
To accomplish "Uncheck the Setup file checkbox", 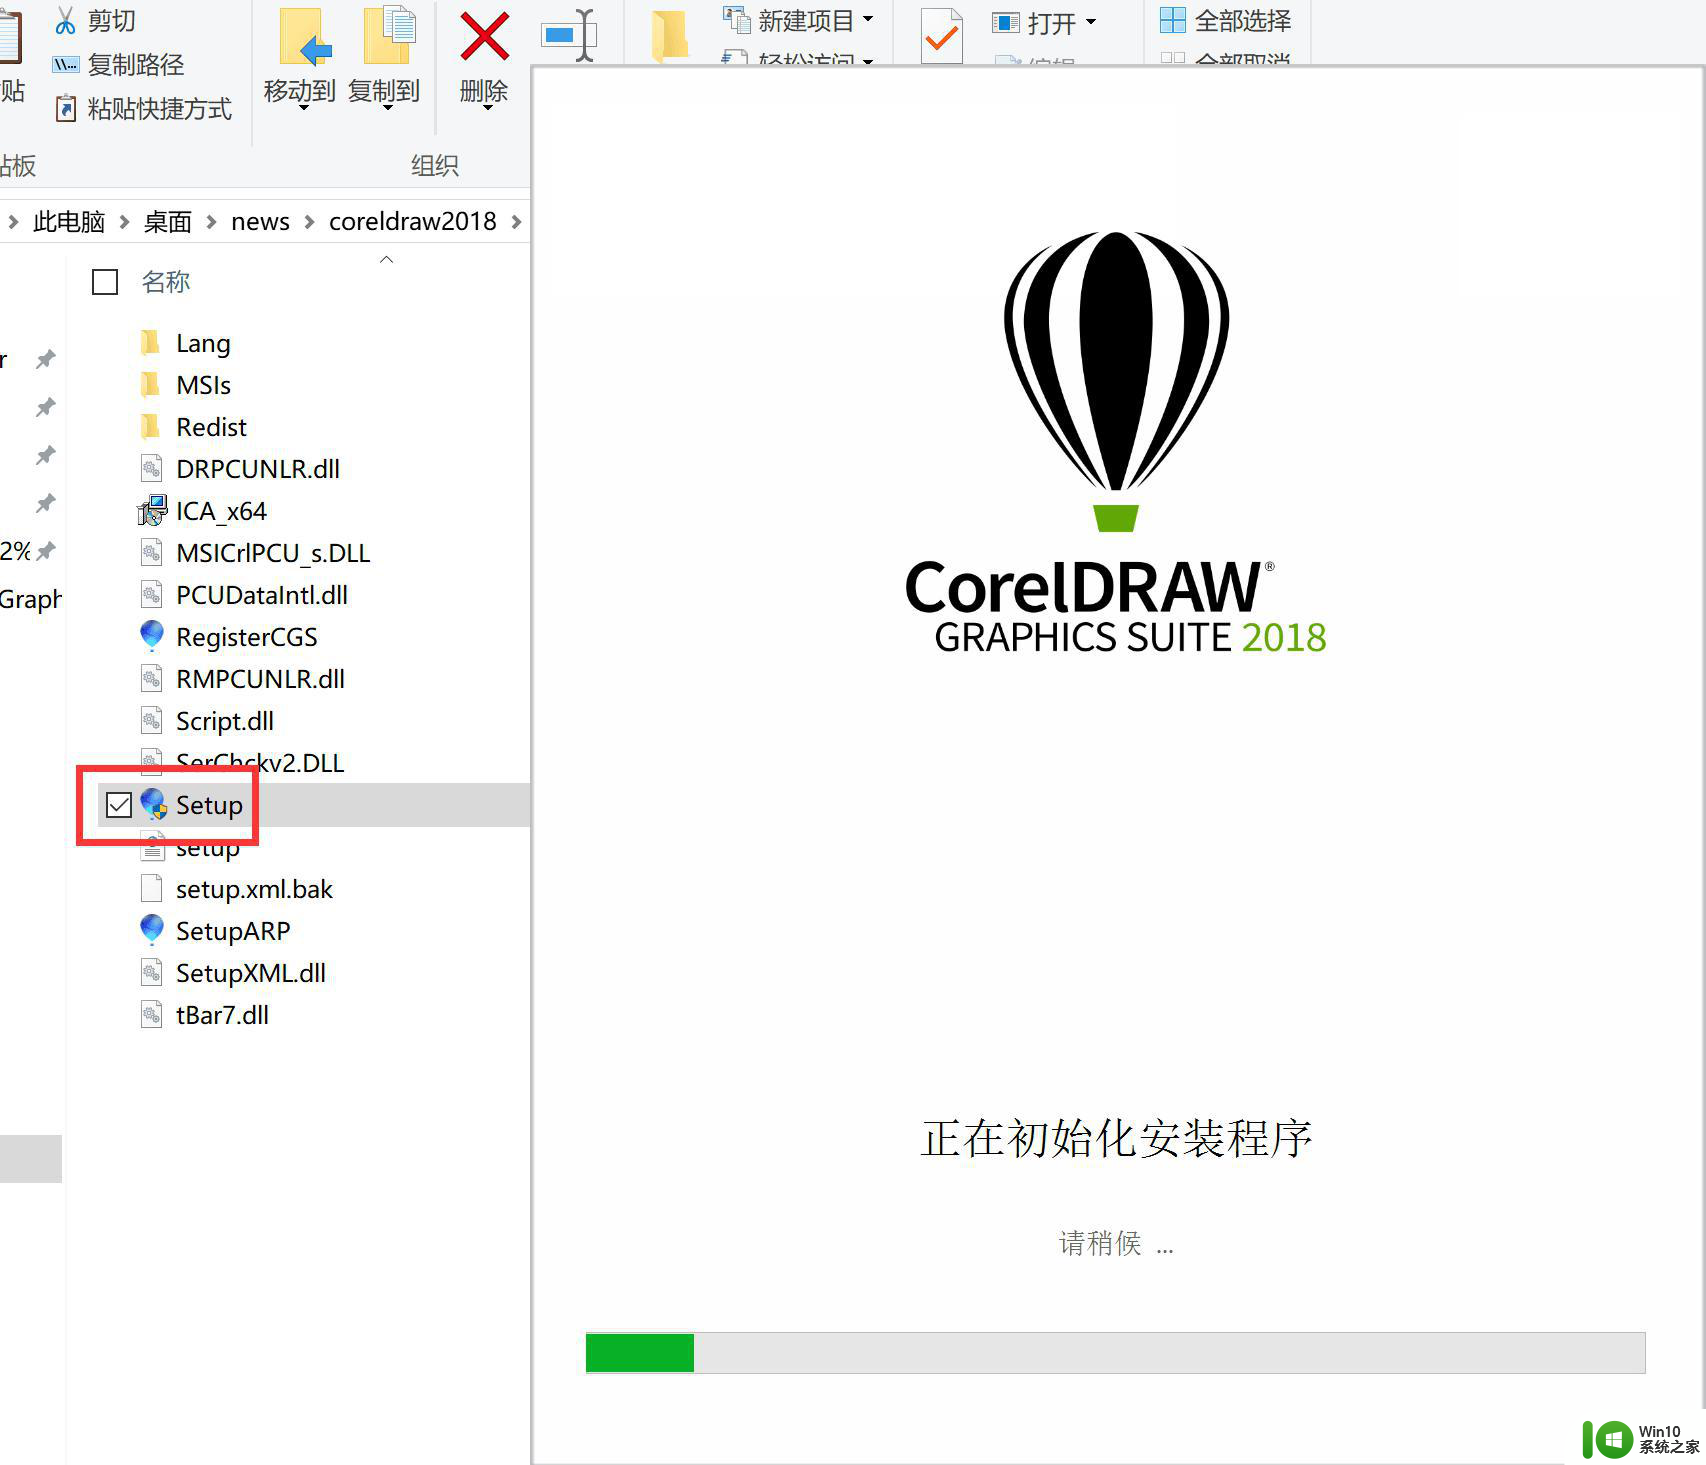I will [118, 805].
